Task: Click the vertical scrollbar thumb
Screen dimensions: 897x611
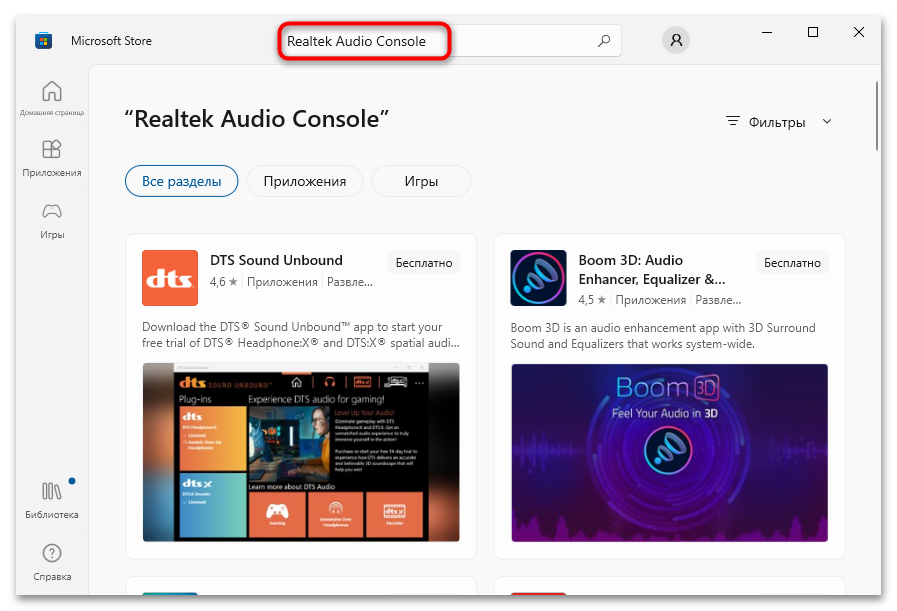Action: click(877, 116)
